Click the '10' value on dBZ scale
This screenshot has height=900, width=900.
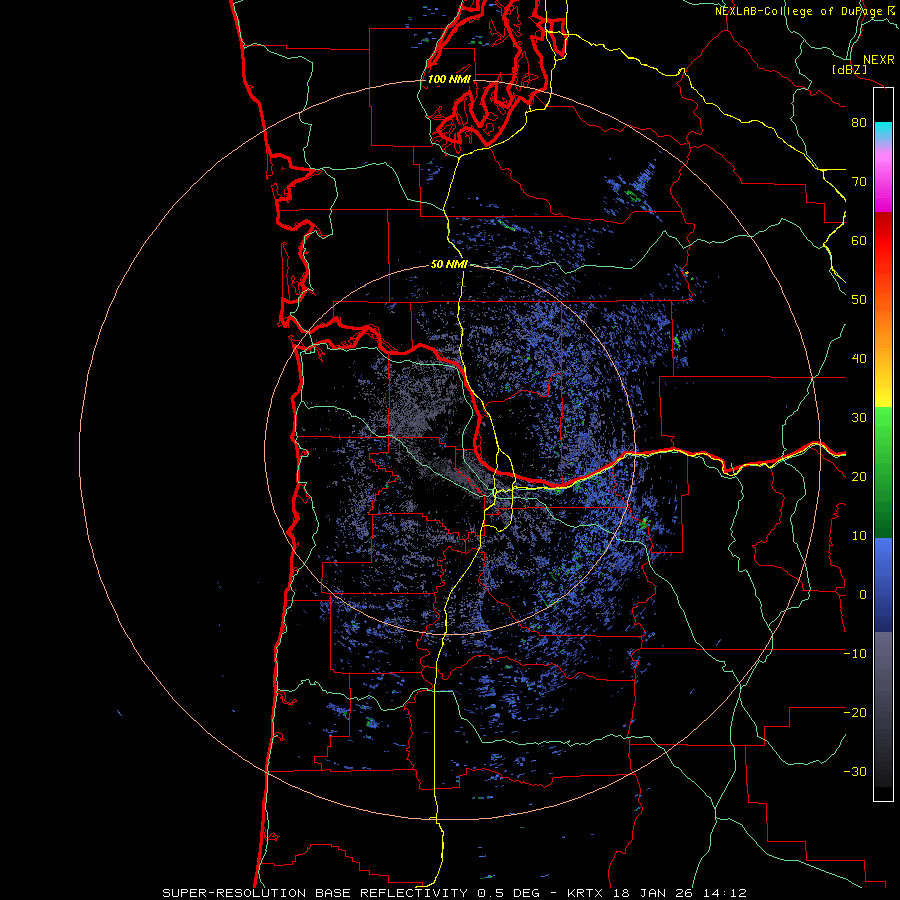(859, 536)
